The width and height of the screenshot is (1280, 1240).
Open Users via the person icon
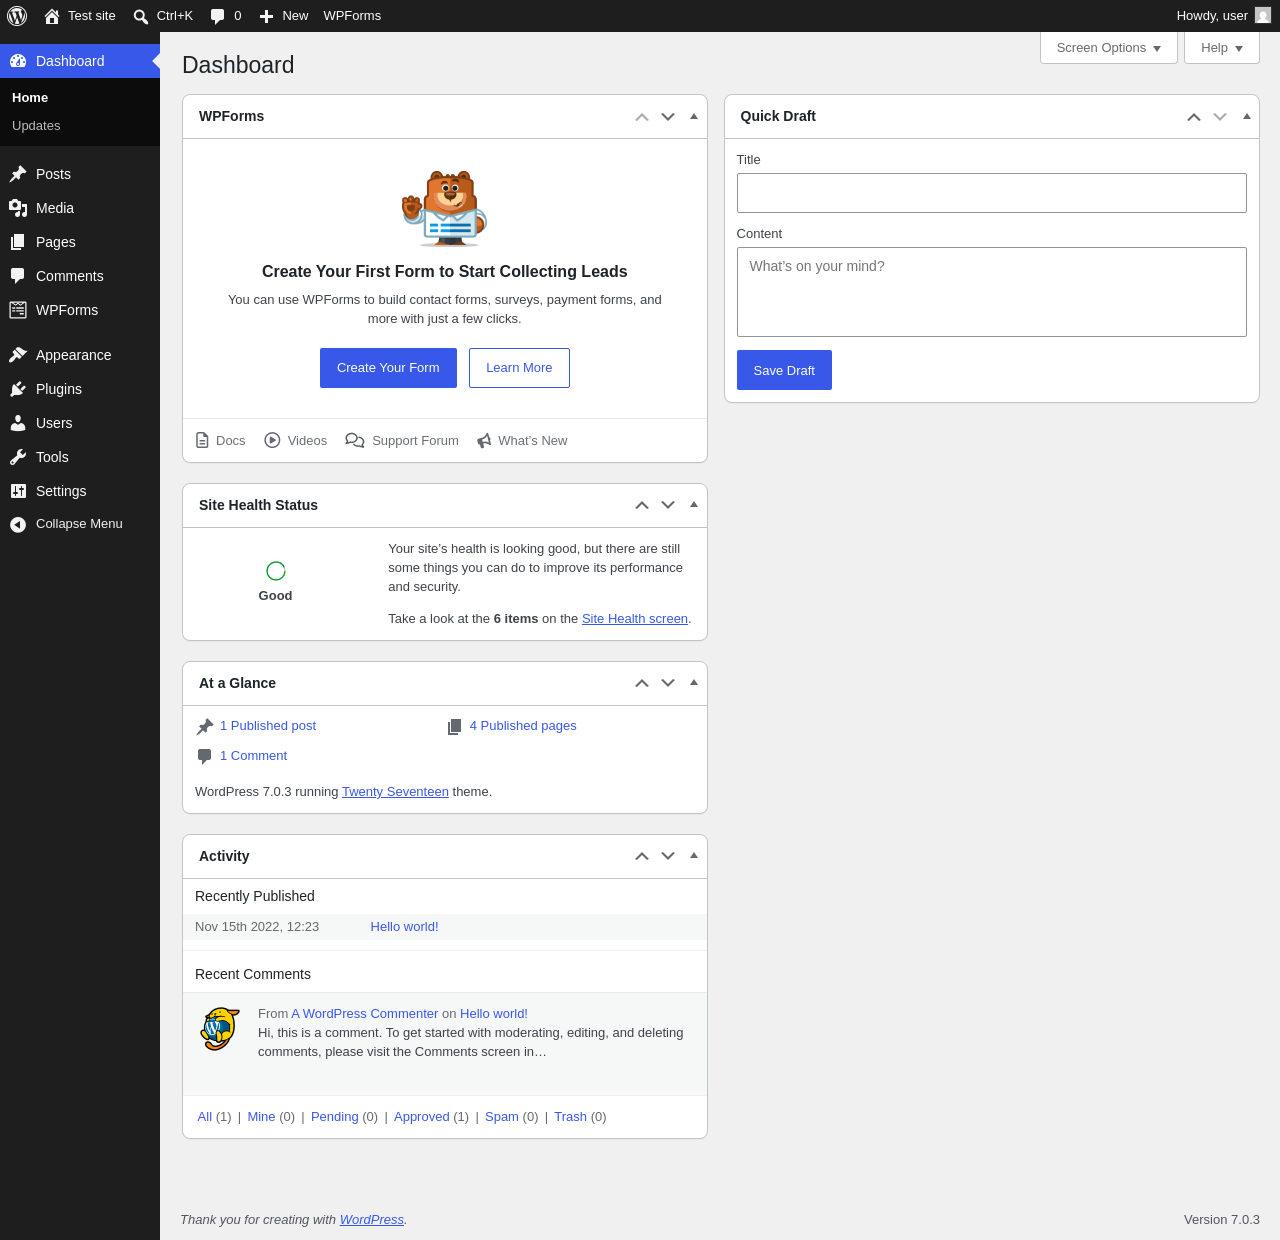(x=18, y=423)
